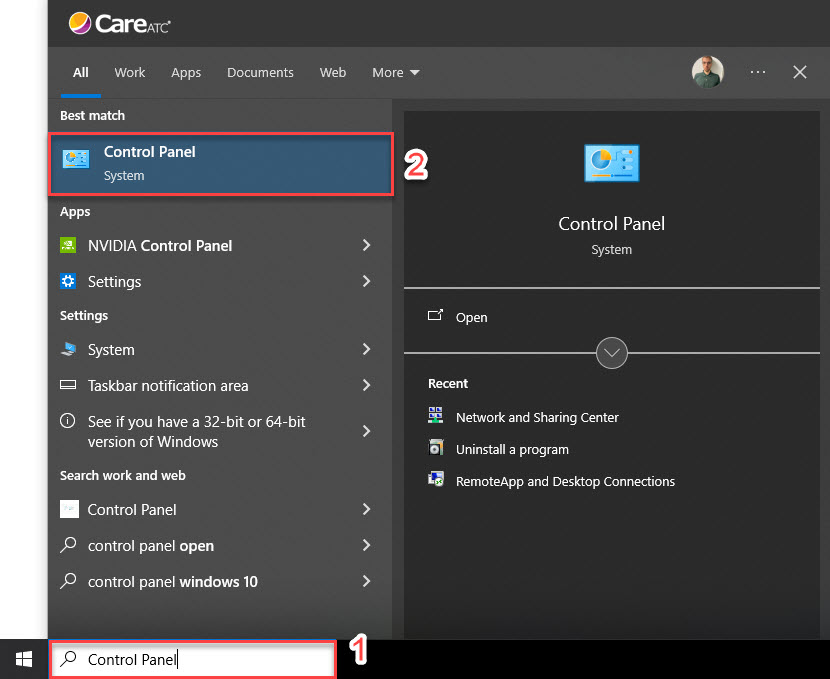Click the RemoteApp and Desktop Connections icon

point(436,479)
